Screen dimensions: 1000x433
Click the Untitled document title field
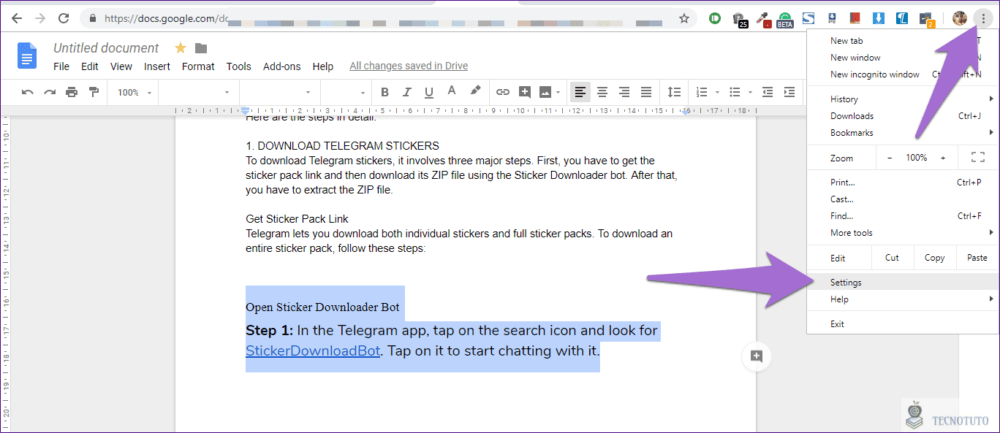tap(106, 48)
